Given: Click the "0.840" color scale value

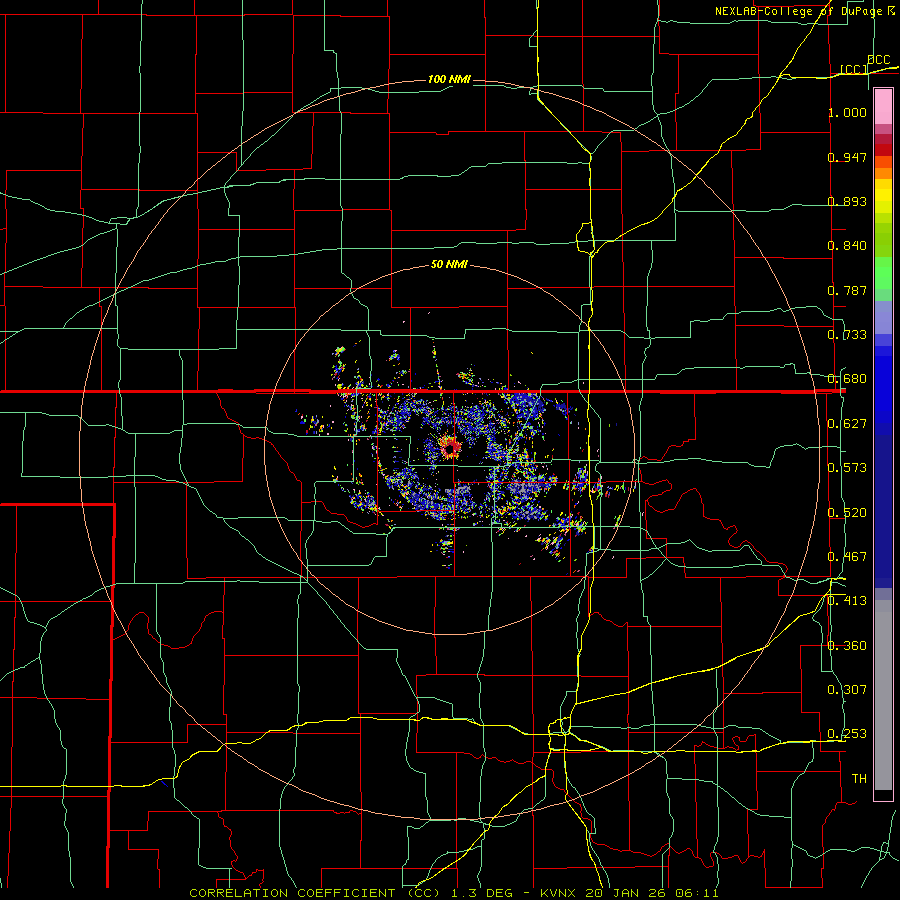Looking at the screenshot, I should click(847, 246).
